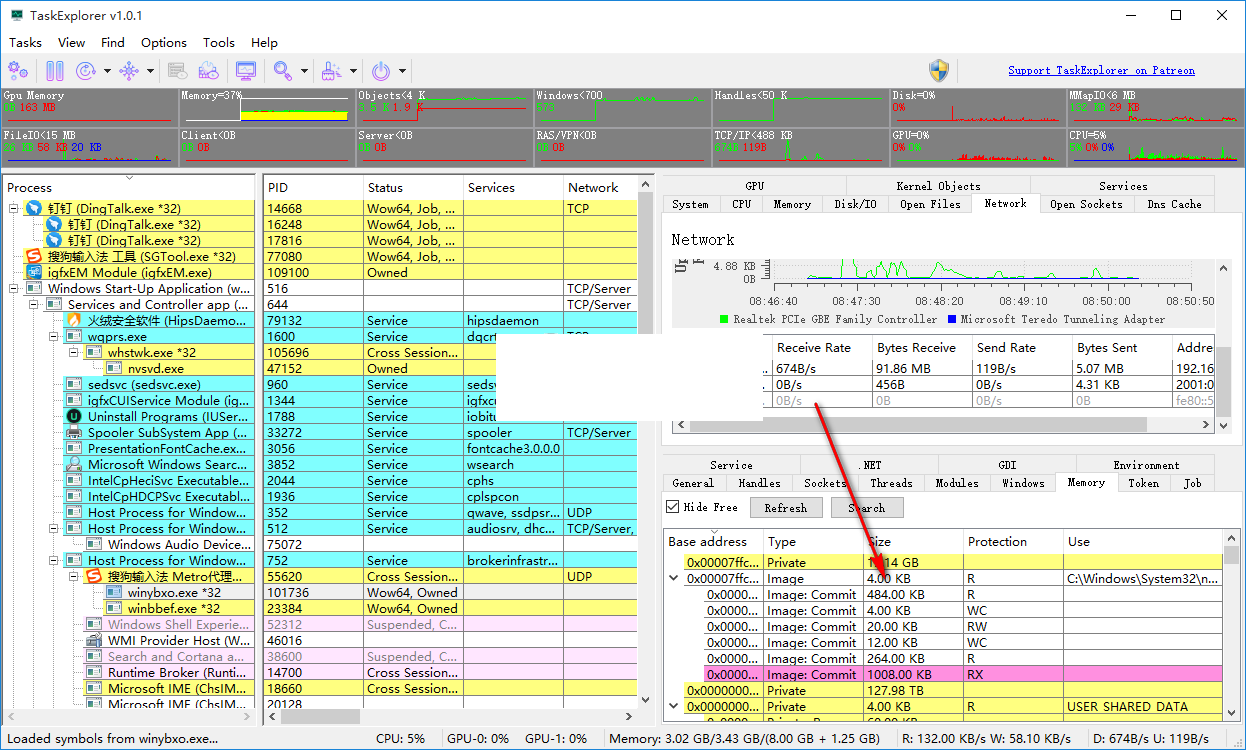Image resolution: width=1246 pixels, height=750 pixels.
Task: Open dropdown arrow next to power icon
Action: [403, 71]
